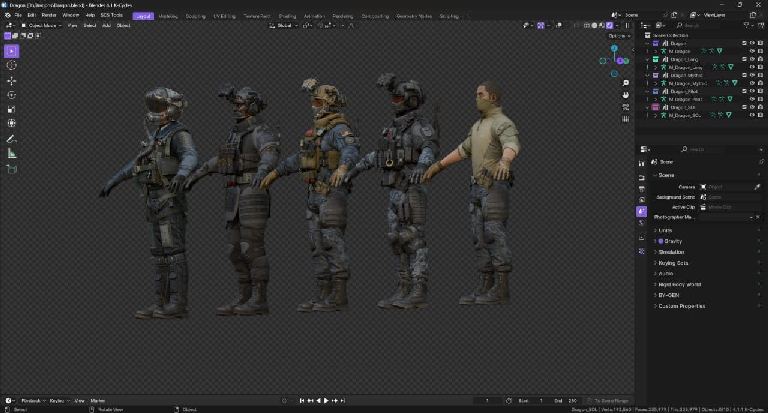Select the Annotate pencil tool
This screenshot has width=768, height=413.
[x=12, y=139]
